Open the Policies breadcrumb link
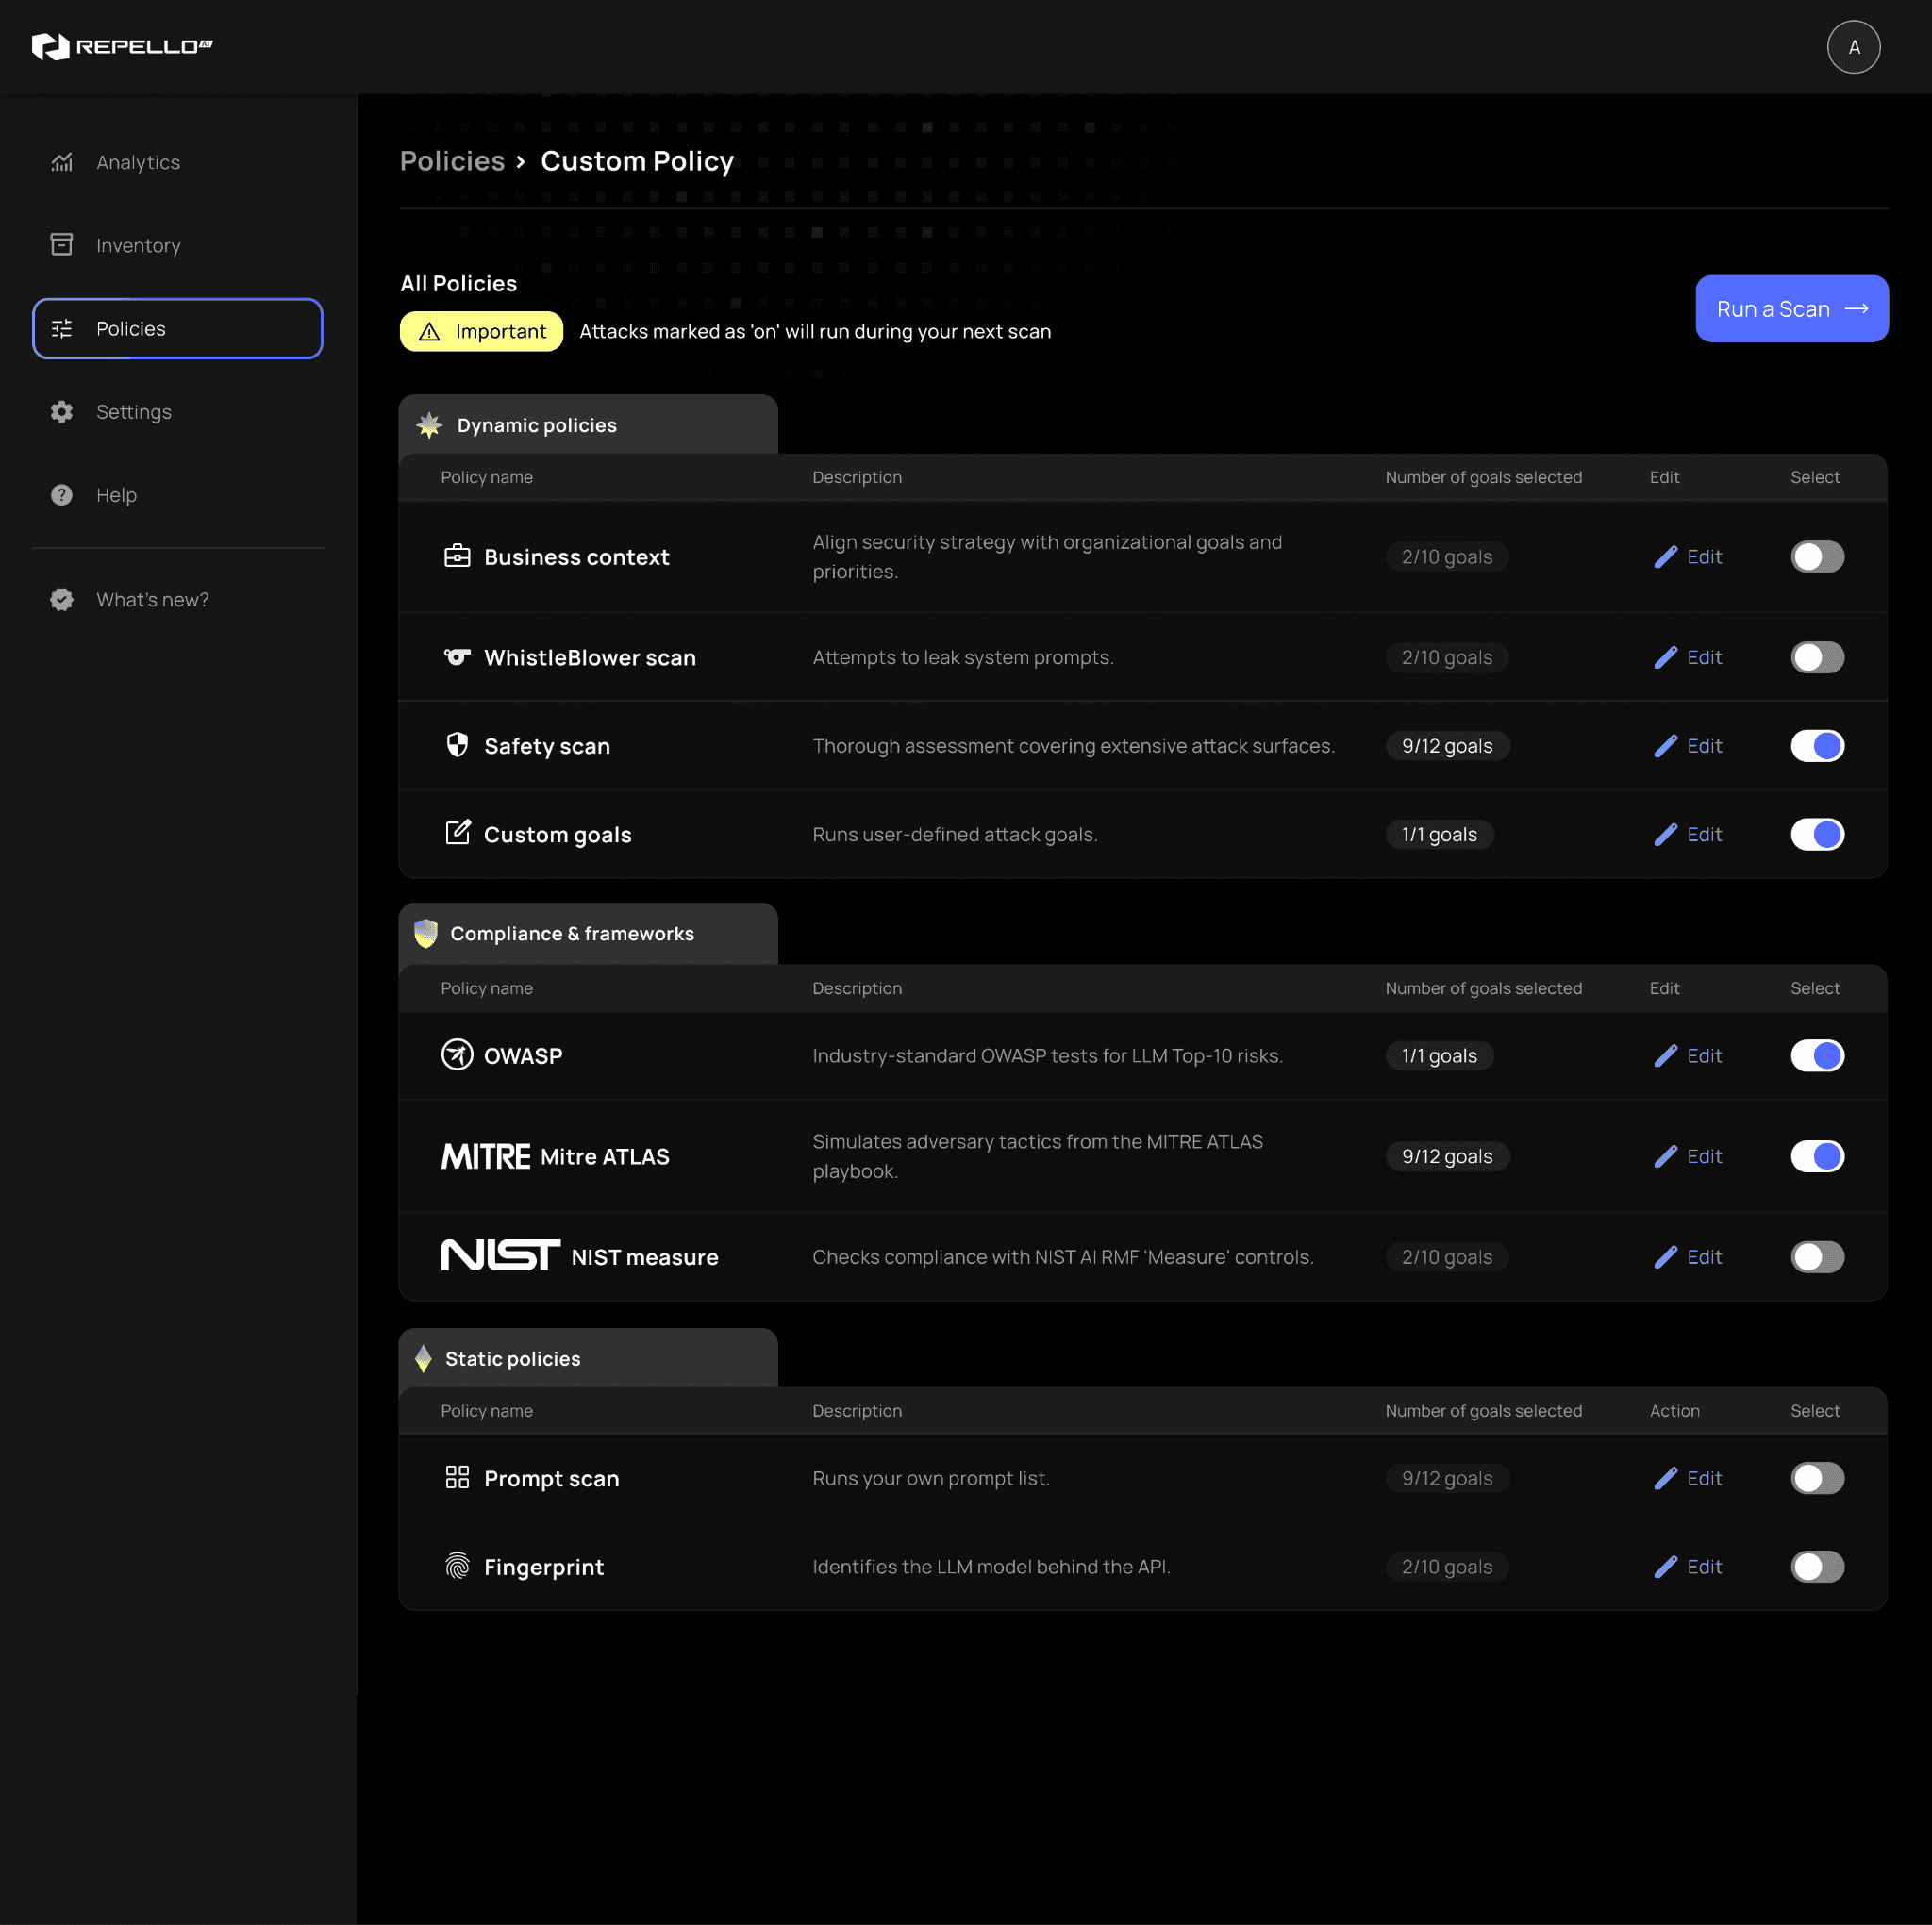Image resolution: width=1932 pixels, height=1925 pixels. [452, 161]
